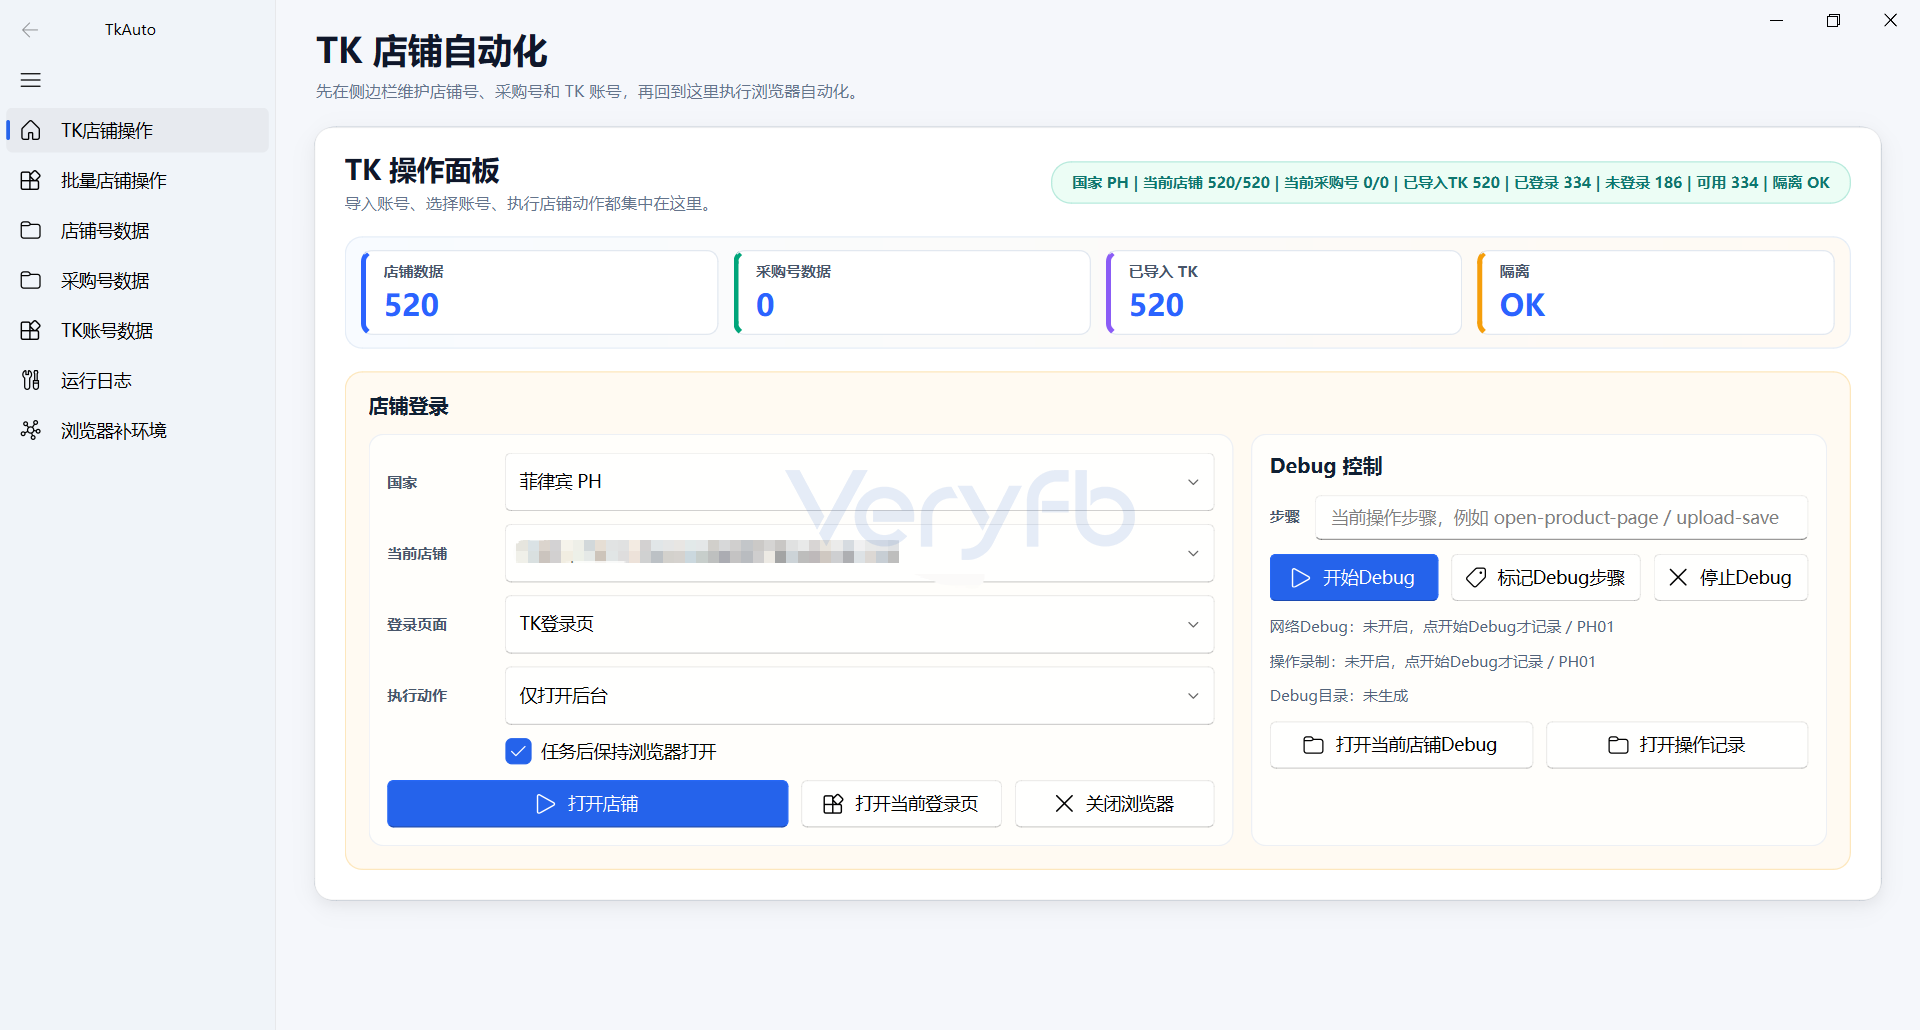This screenshot has height=1030, width=1920.
Task: Click the 店铺数据 520 card
Action: (539, 292)
